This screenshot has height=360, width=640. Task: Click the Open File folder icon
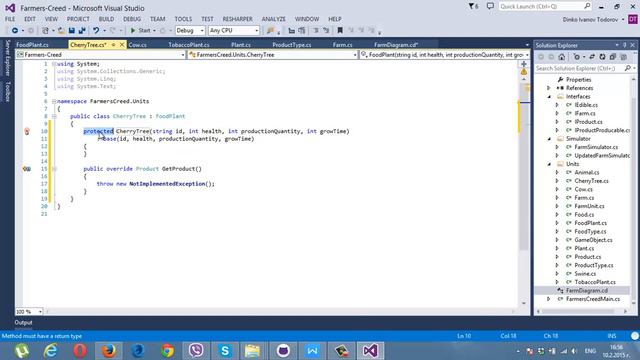(x=61, y=31)
